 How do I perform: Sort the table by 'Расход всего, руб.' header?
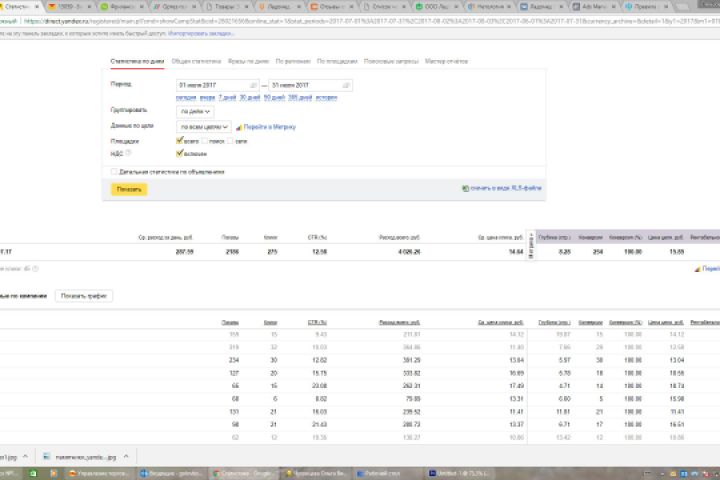[399, 322]
